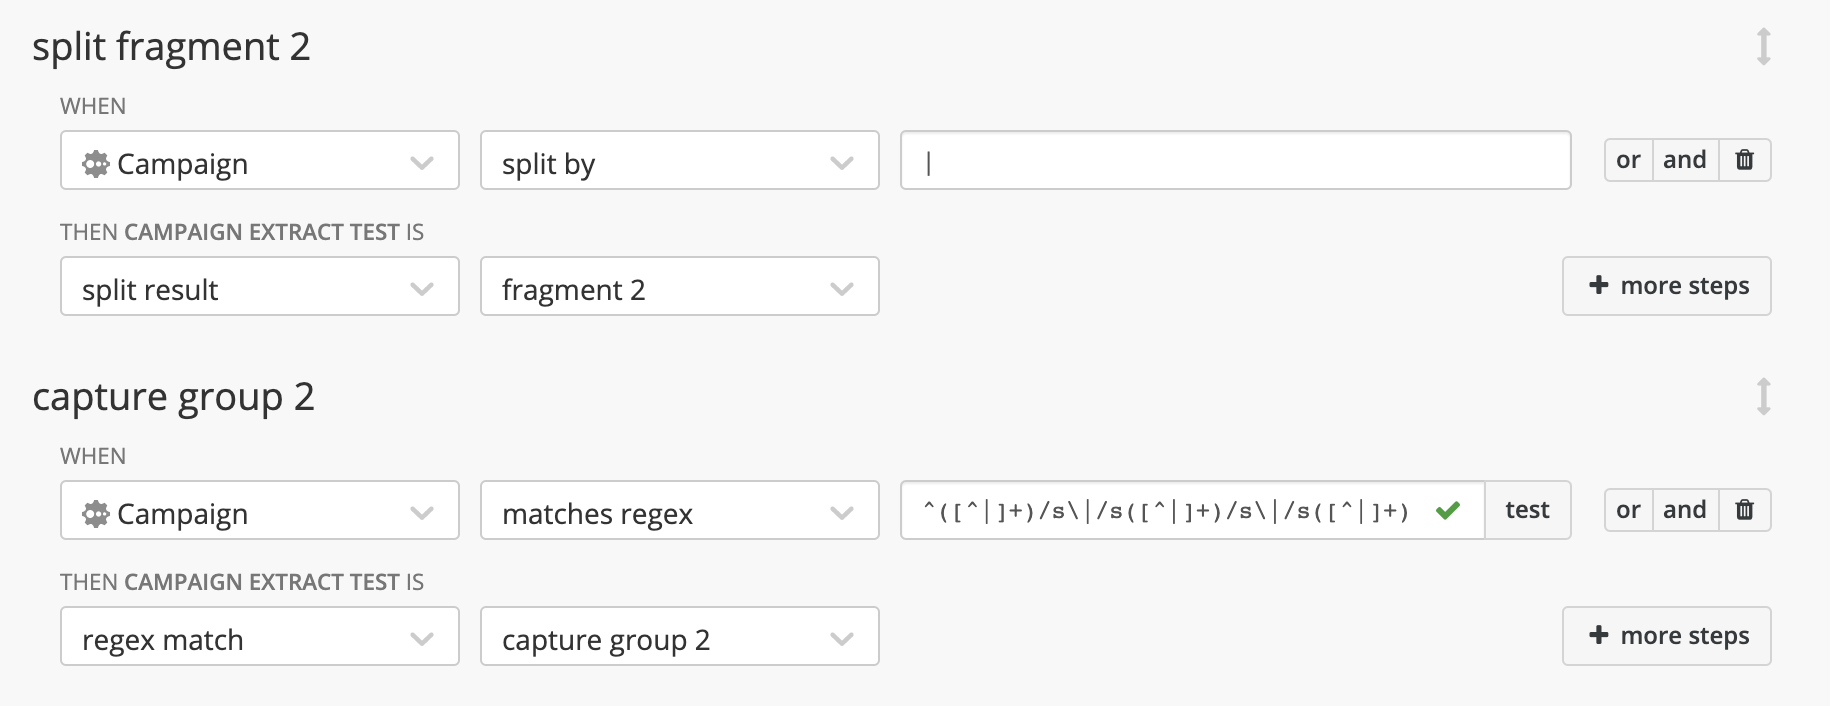Toggle the or condition in split fragment 2
Image resolution: width=1844 pixels, height=706 pixels.
(1627, 159)
